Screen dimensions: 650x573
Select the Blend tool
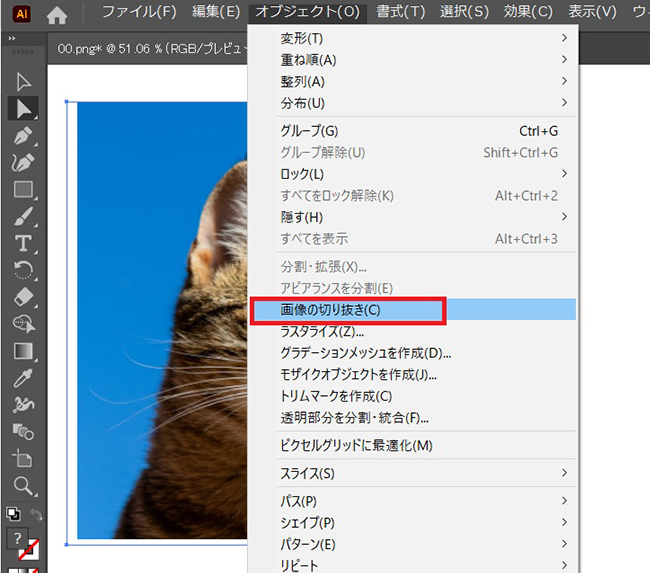23,432
